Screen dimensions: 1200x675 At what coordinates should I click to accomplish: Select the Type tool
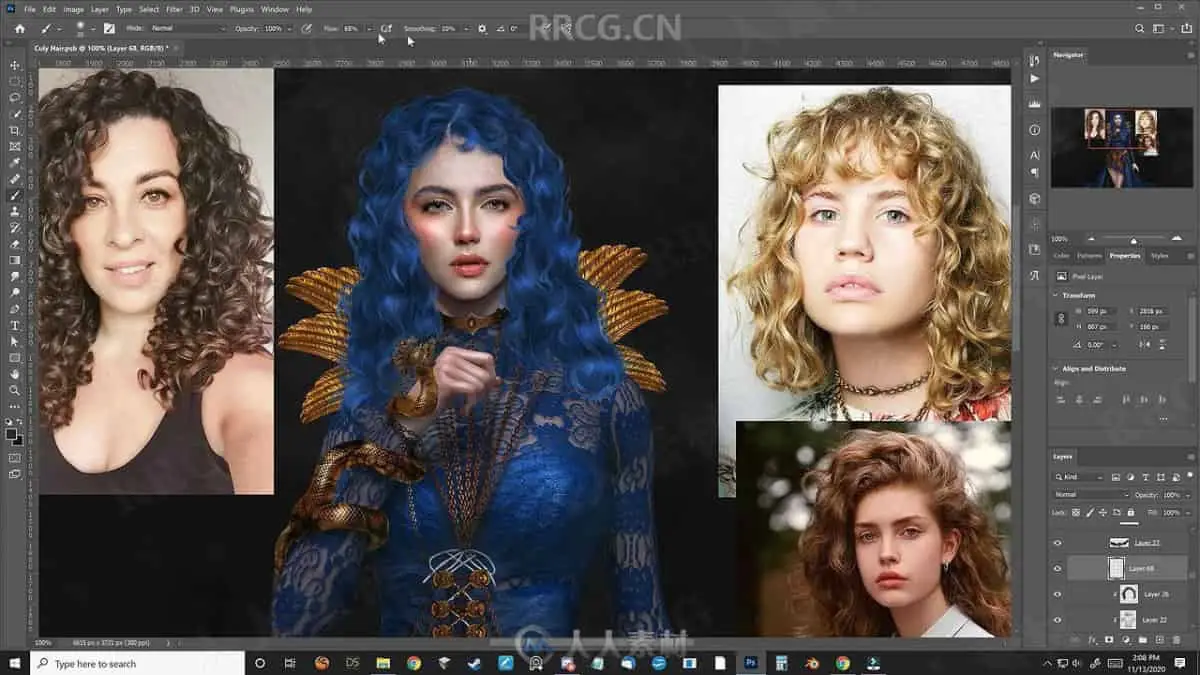(x=15, y=325)
